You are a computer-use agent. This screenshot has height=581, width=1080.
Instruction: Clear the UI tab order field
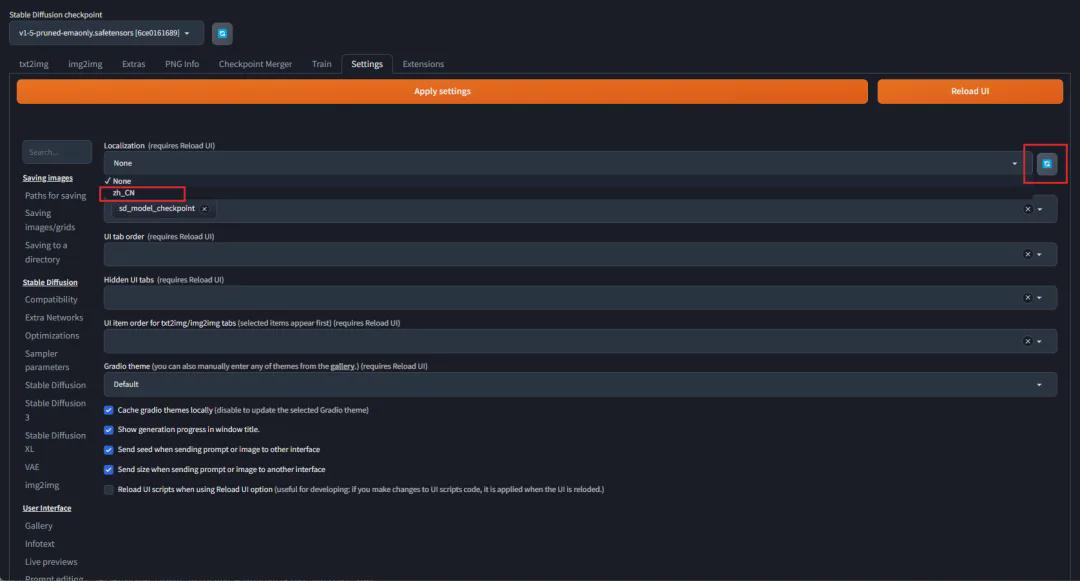click(1027, 254)
